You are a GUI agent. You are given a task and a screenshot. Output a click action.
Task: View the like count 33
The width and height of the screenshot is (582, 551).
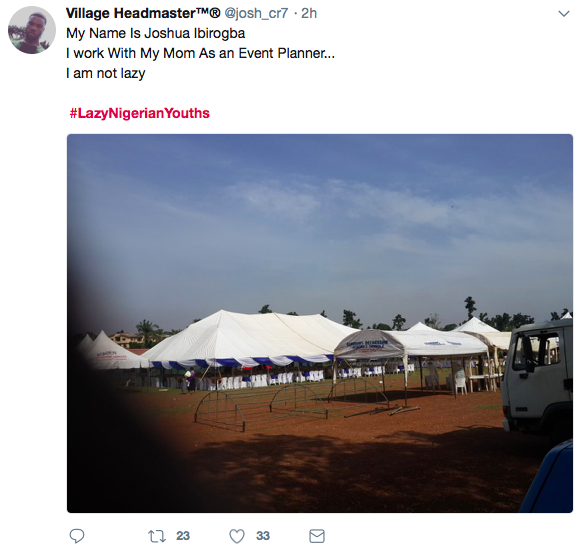tap(263, 536)
